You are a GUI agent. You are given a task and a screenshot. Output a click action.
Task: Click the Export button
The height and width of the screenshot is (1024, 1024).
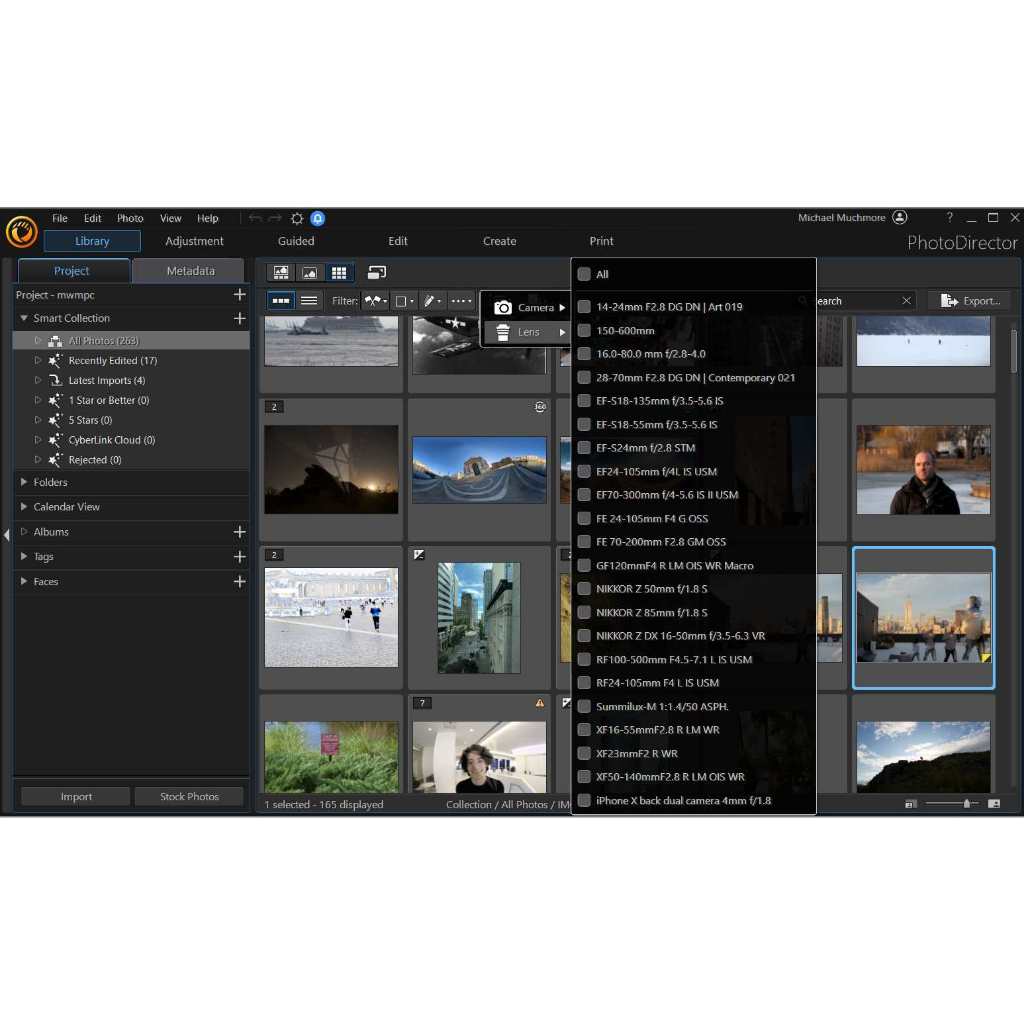969,300
